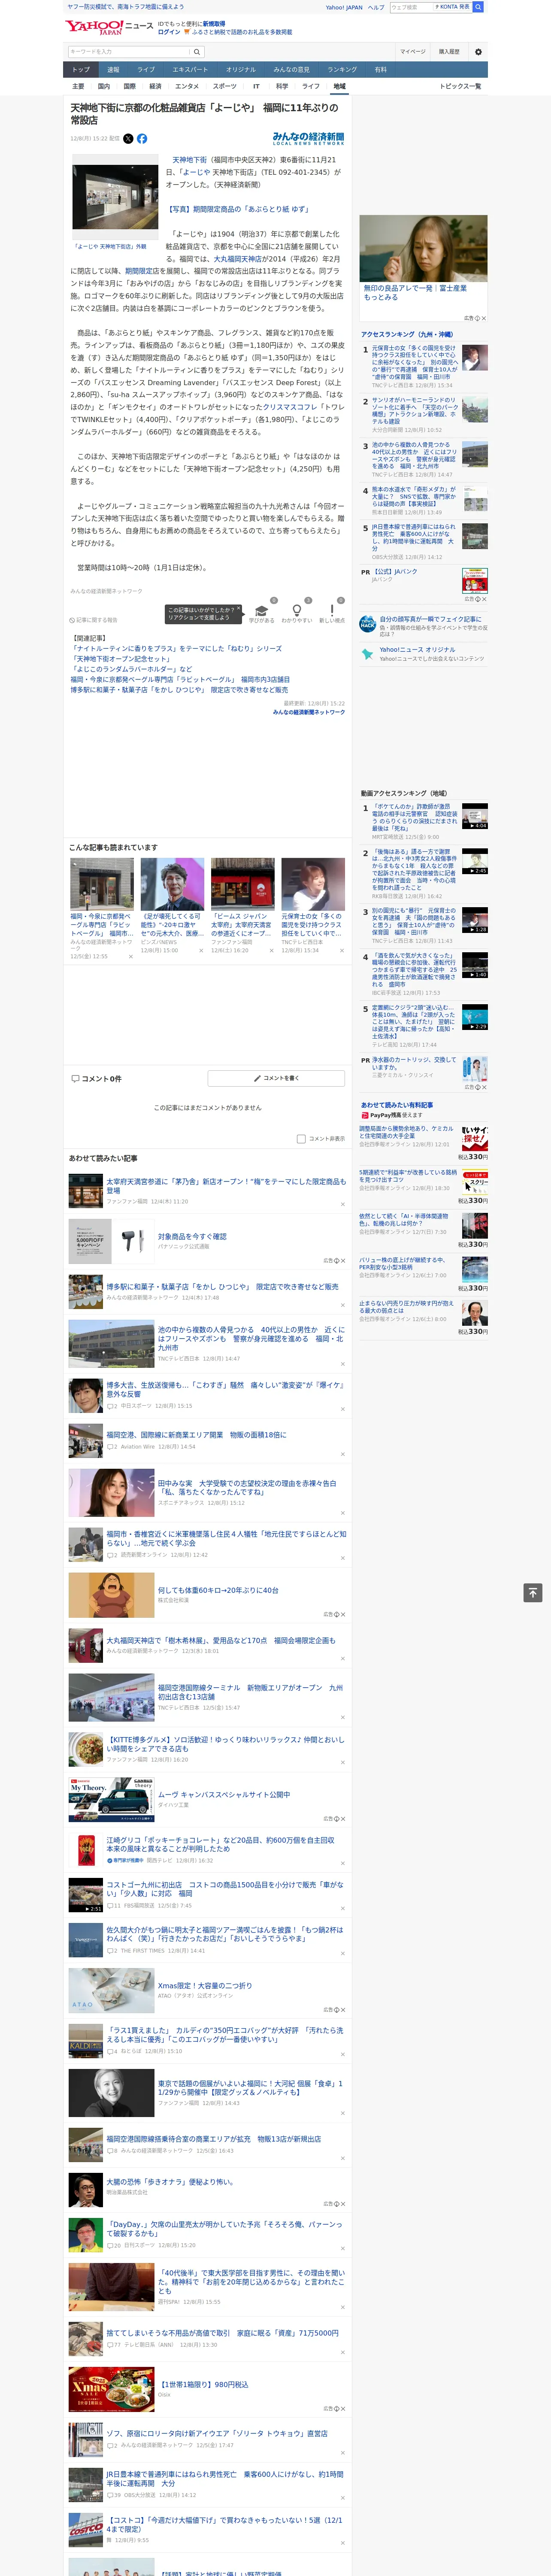Open the ライブ tab in dark navigation bar
Viewport: 551px width, 2576px height.
(146, 69)
